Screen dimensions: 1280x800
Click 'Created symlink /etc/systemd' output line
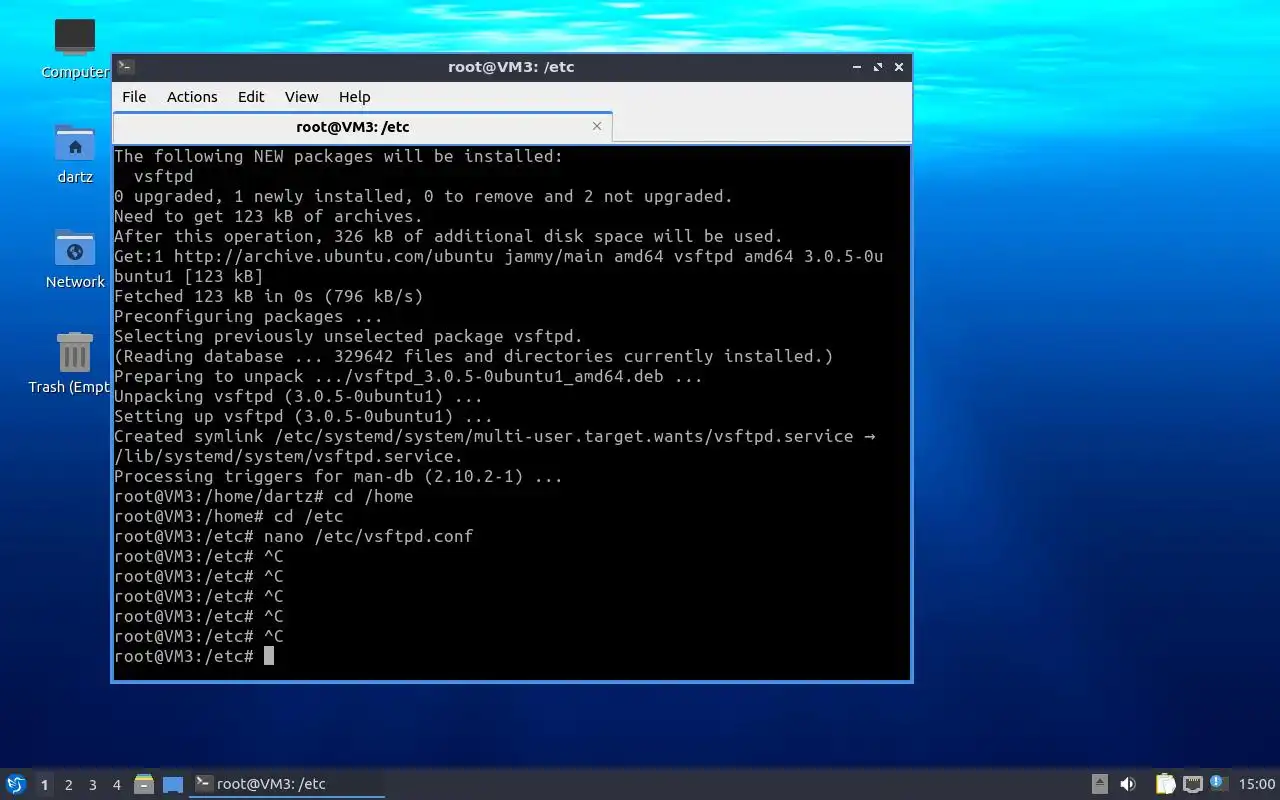click(495, 446)
